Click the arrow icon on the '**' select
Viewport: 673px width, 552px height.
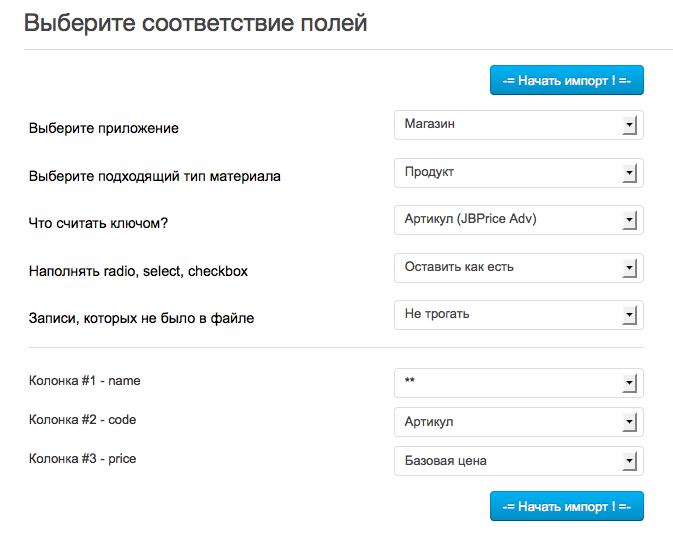pos(629,384)
